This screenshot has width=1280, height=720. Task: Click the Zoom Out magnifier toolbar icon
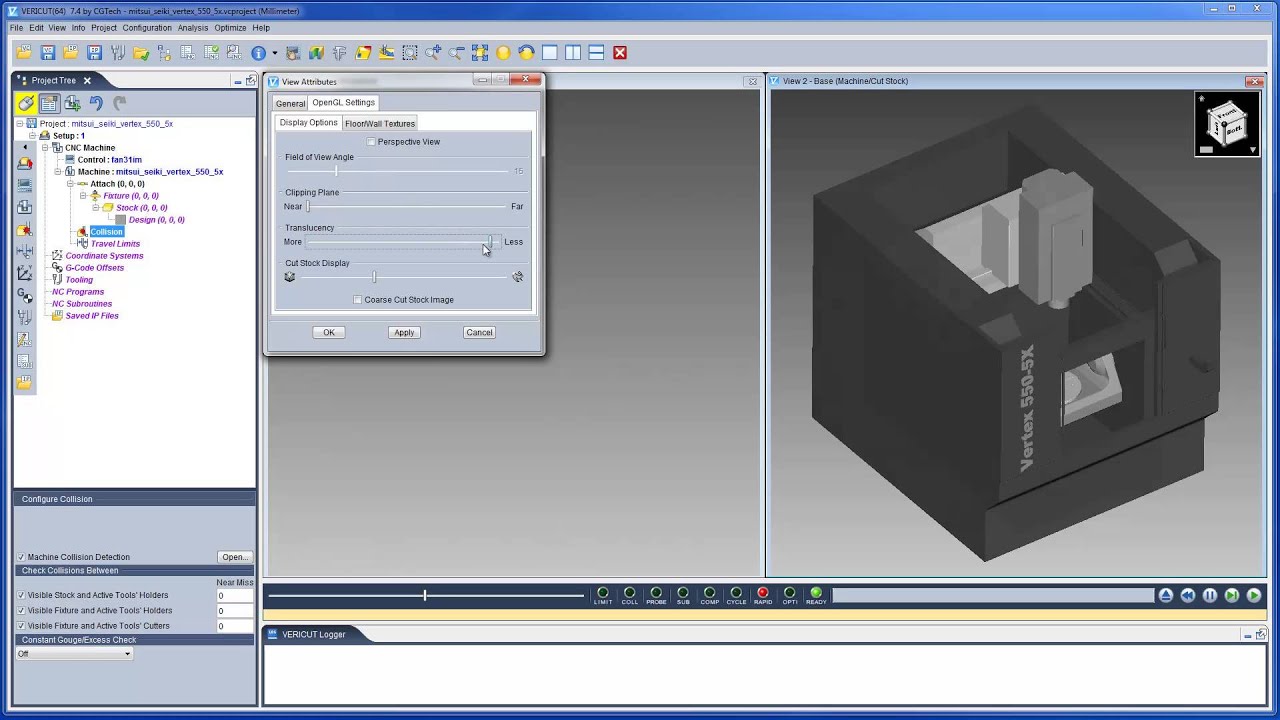pos(456,53)
